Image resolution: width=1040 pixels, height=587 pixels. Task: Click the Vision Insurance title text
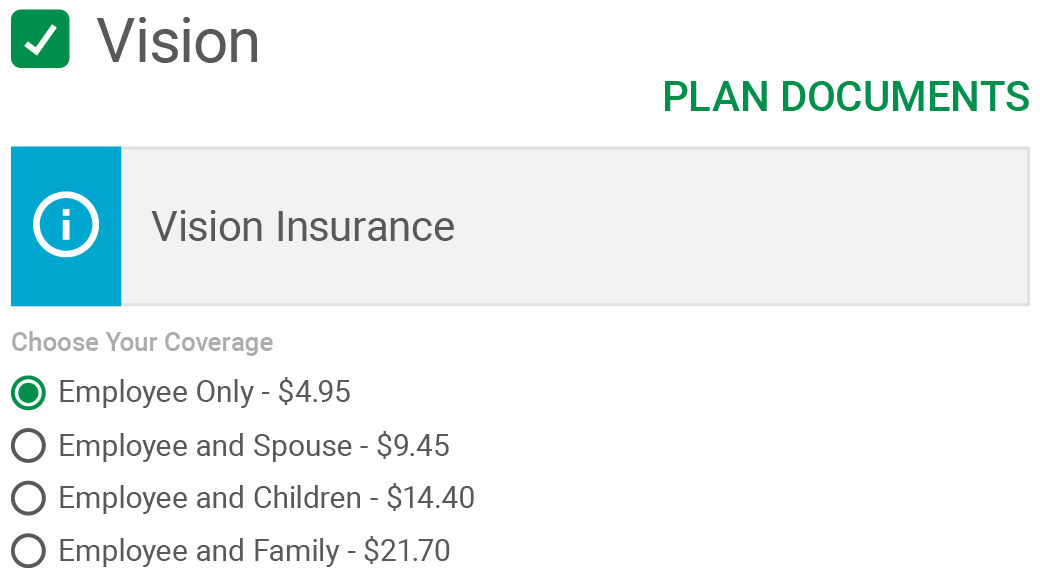pos(303,226)
